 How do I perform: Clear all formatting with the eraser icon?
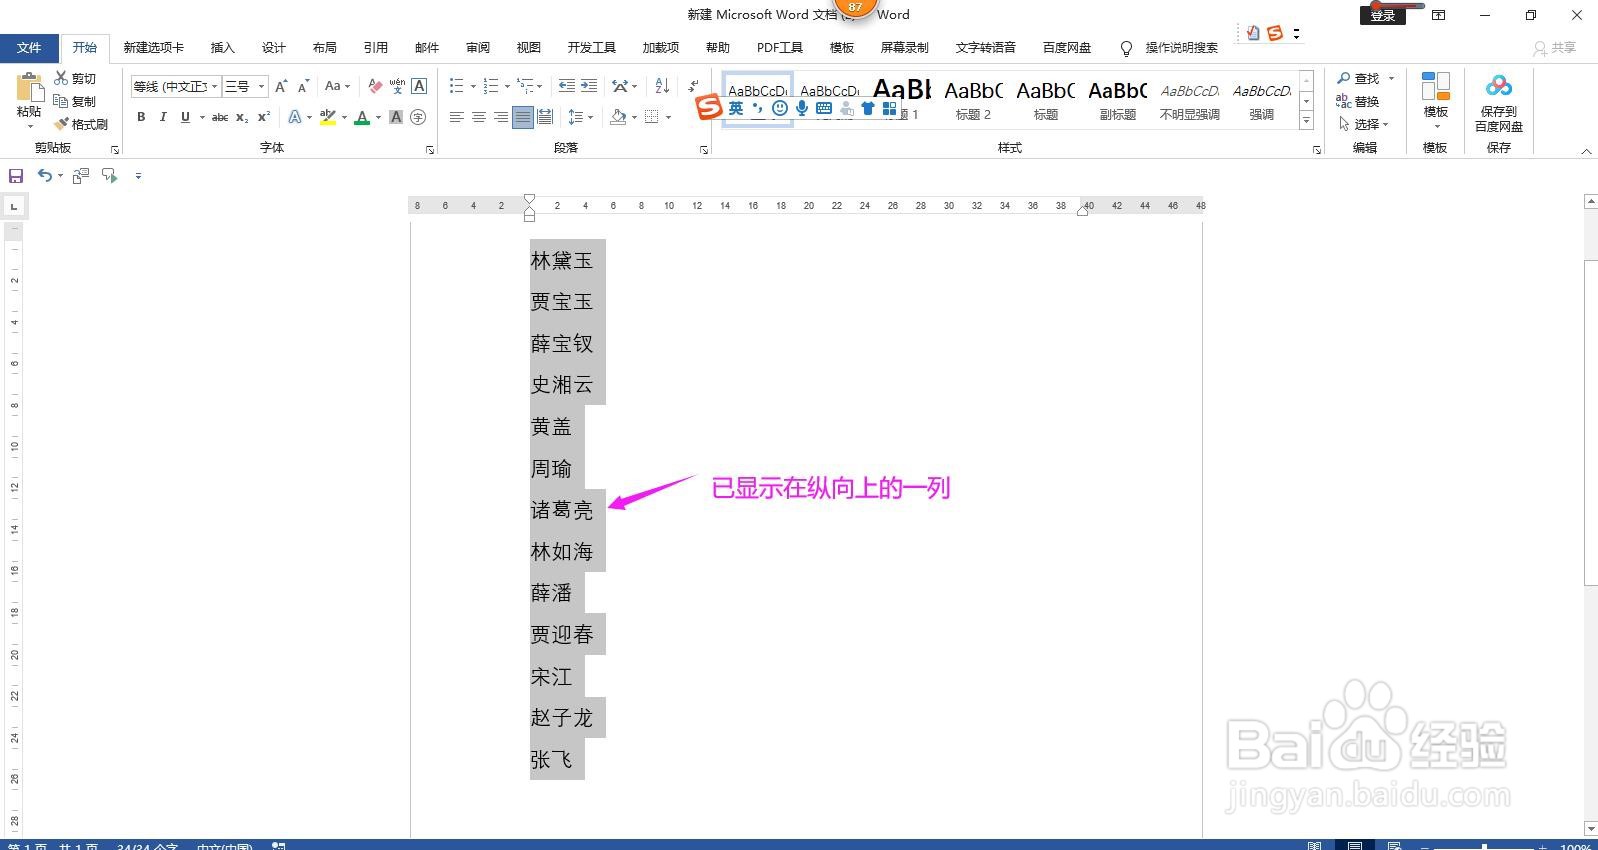pos(375,86)
